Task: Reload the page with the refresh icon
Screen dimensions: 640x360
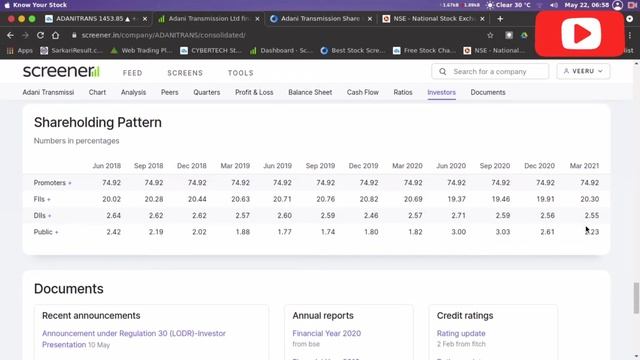Action: point(40,36)
